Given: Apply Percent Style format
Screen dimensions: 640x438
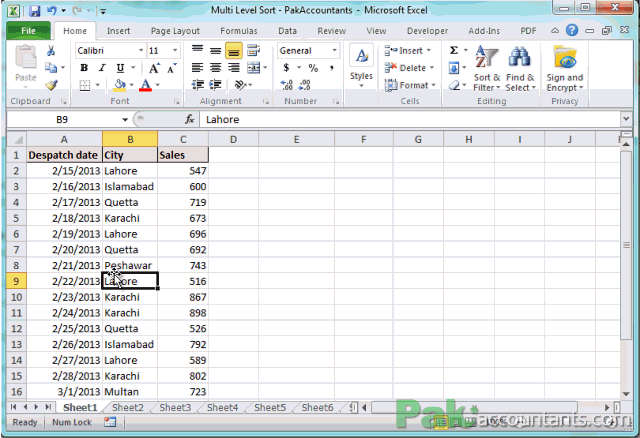Looking at the screenshot, I should tap(313, 68).
